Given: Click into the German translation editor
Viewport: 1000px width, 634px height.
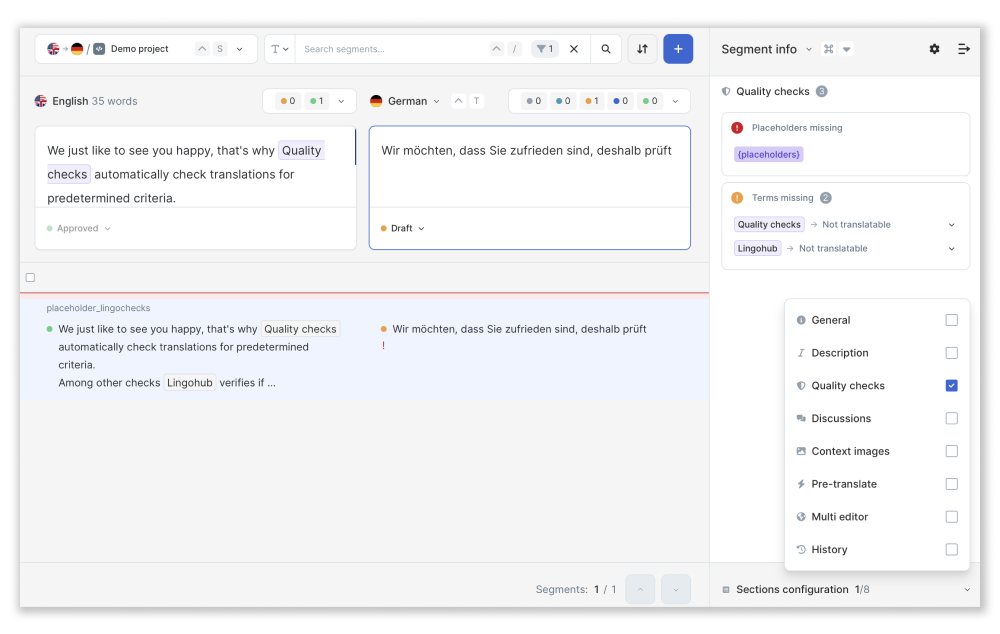Looking at the screenshot, I should tap(529, 167).
